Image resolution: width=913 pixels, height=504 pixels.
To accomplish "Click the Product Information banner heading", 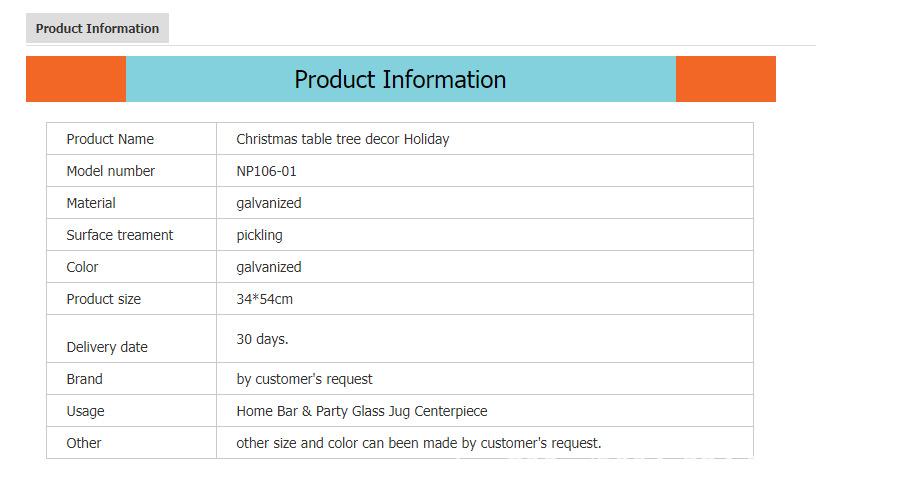I will tap(400, 80).
